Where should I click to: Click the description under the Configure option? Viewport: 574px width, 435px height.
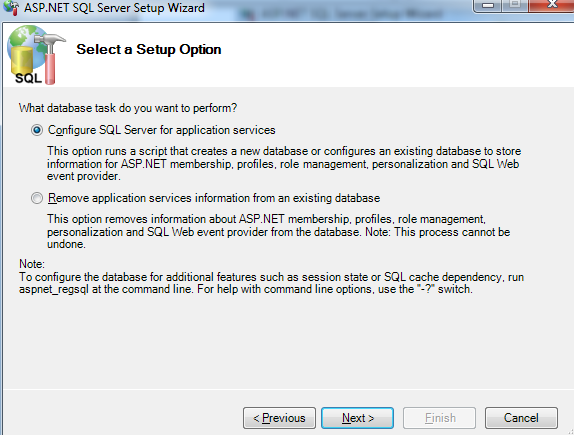(284, 164)
